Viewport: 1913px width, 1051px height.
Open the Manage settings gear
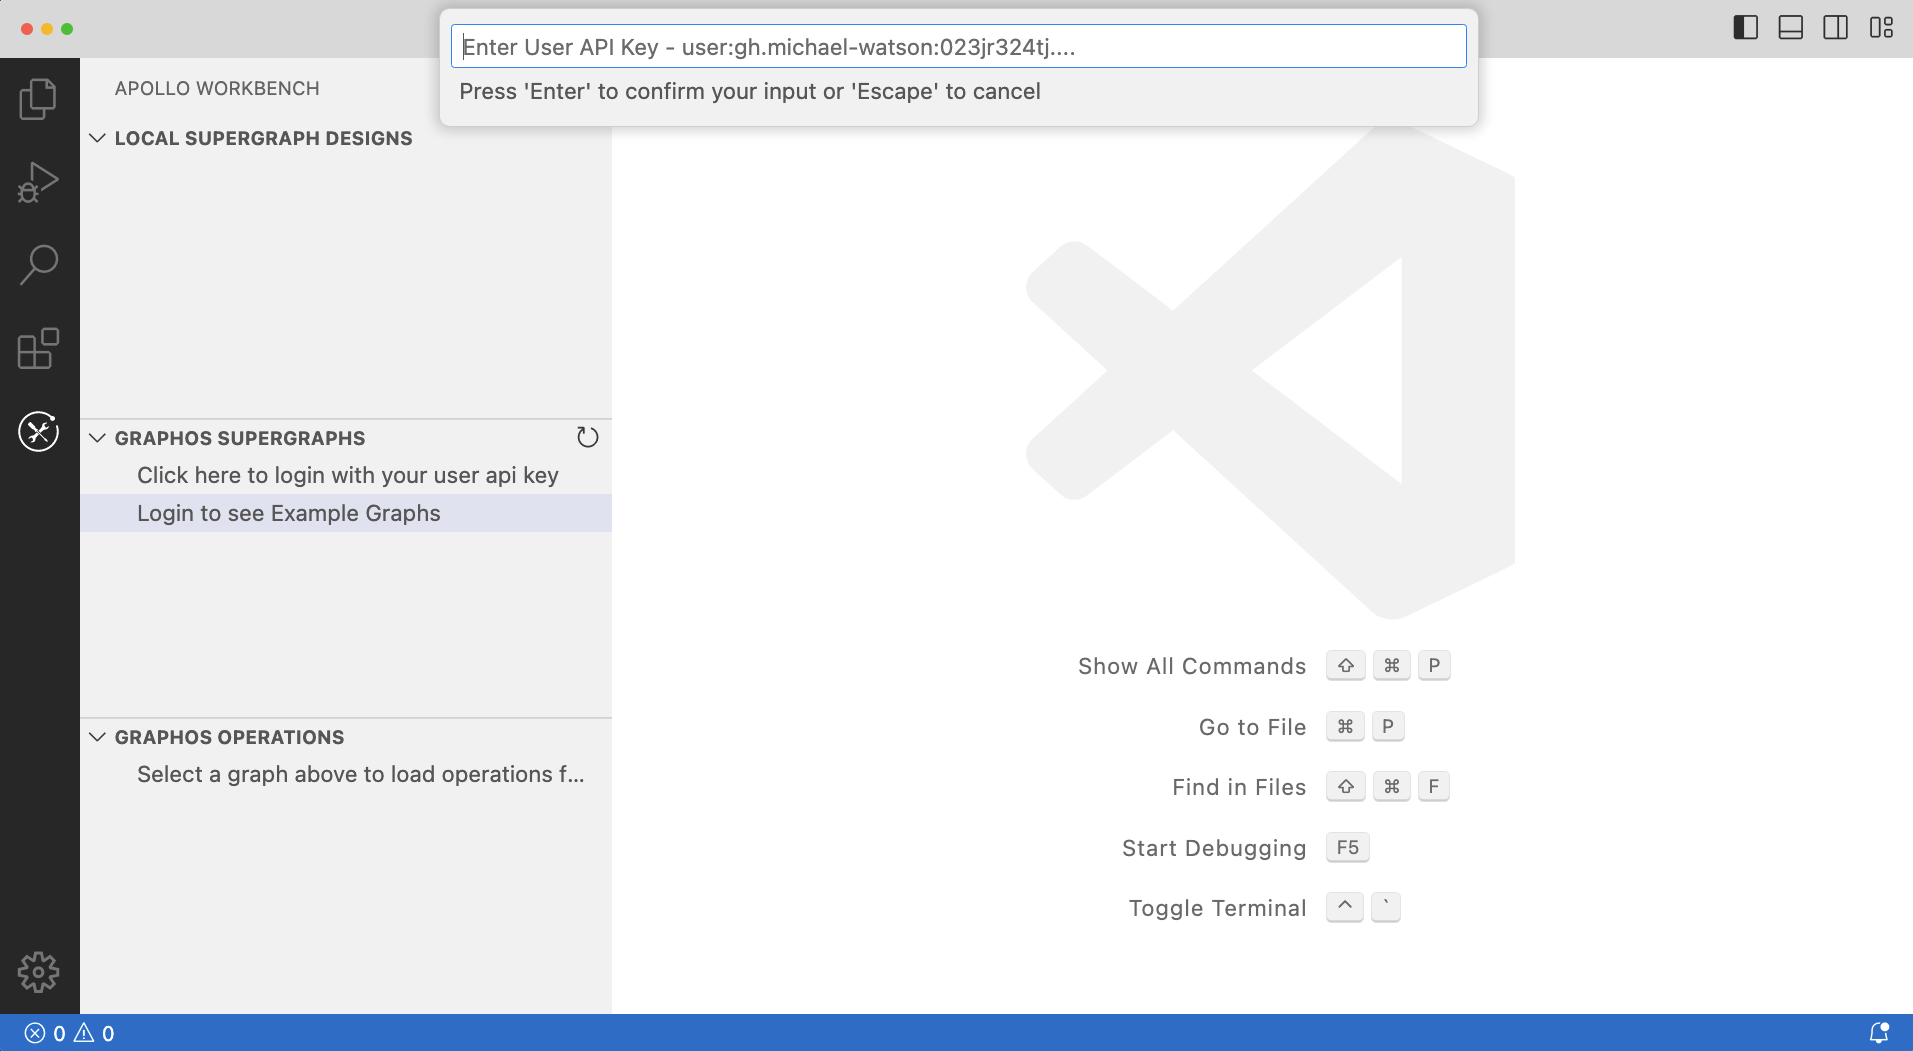38,972
